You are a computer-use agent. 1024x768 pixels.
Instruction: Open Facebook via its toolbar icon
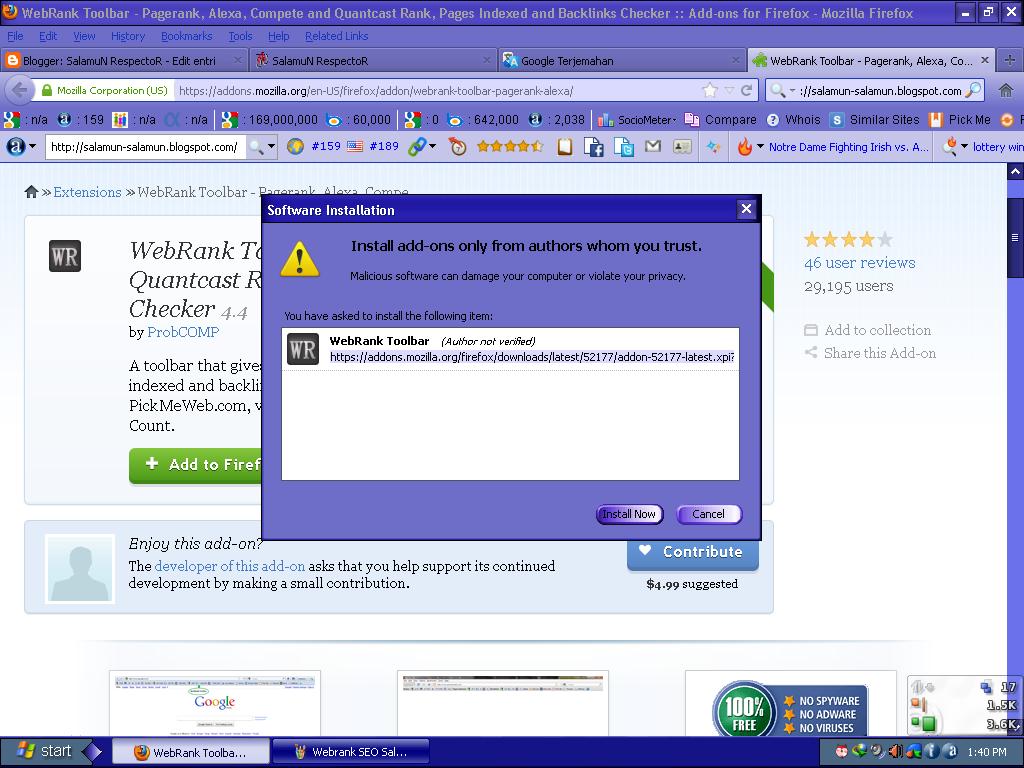point(594,147)
